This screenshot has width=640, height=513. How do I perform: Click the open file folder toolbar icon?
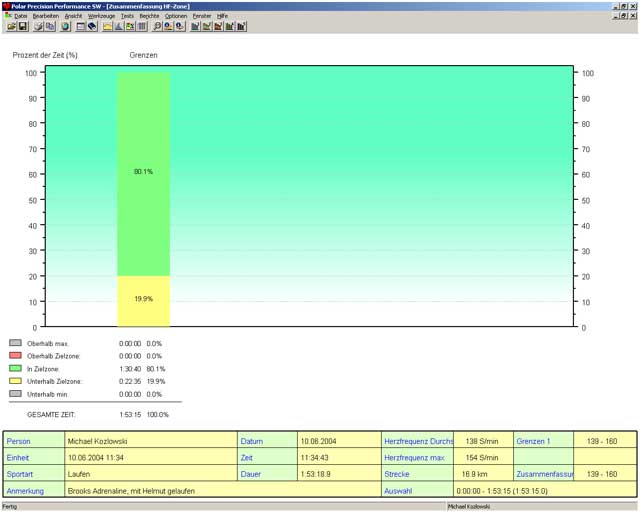click(11, 27)
